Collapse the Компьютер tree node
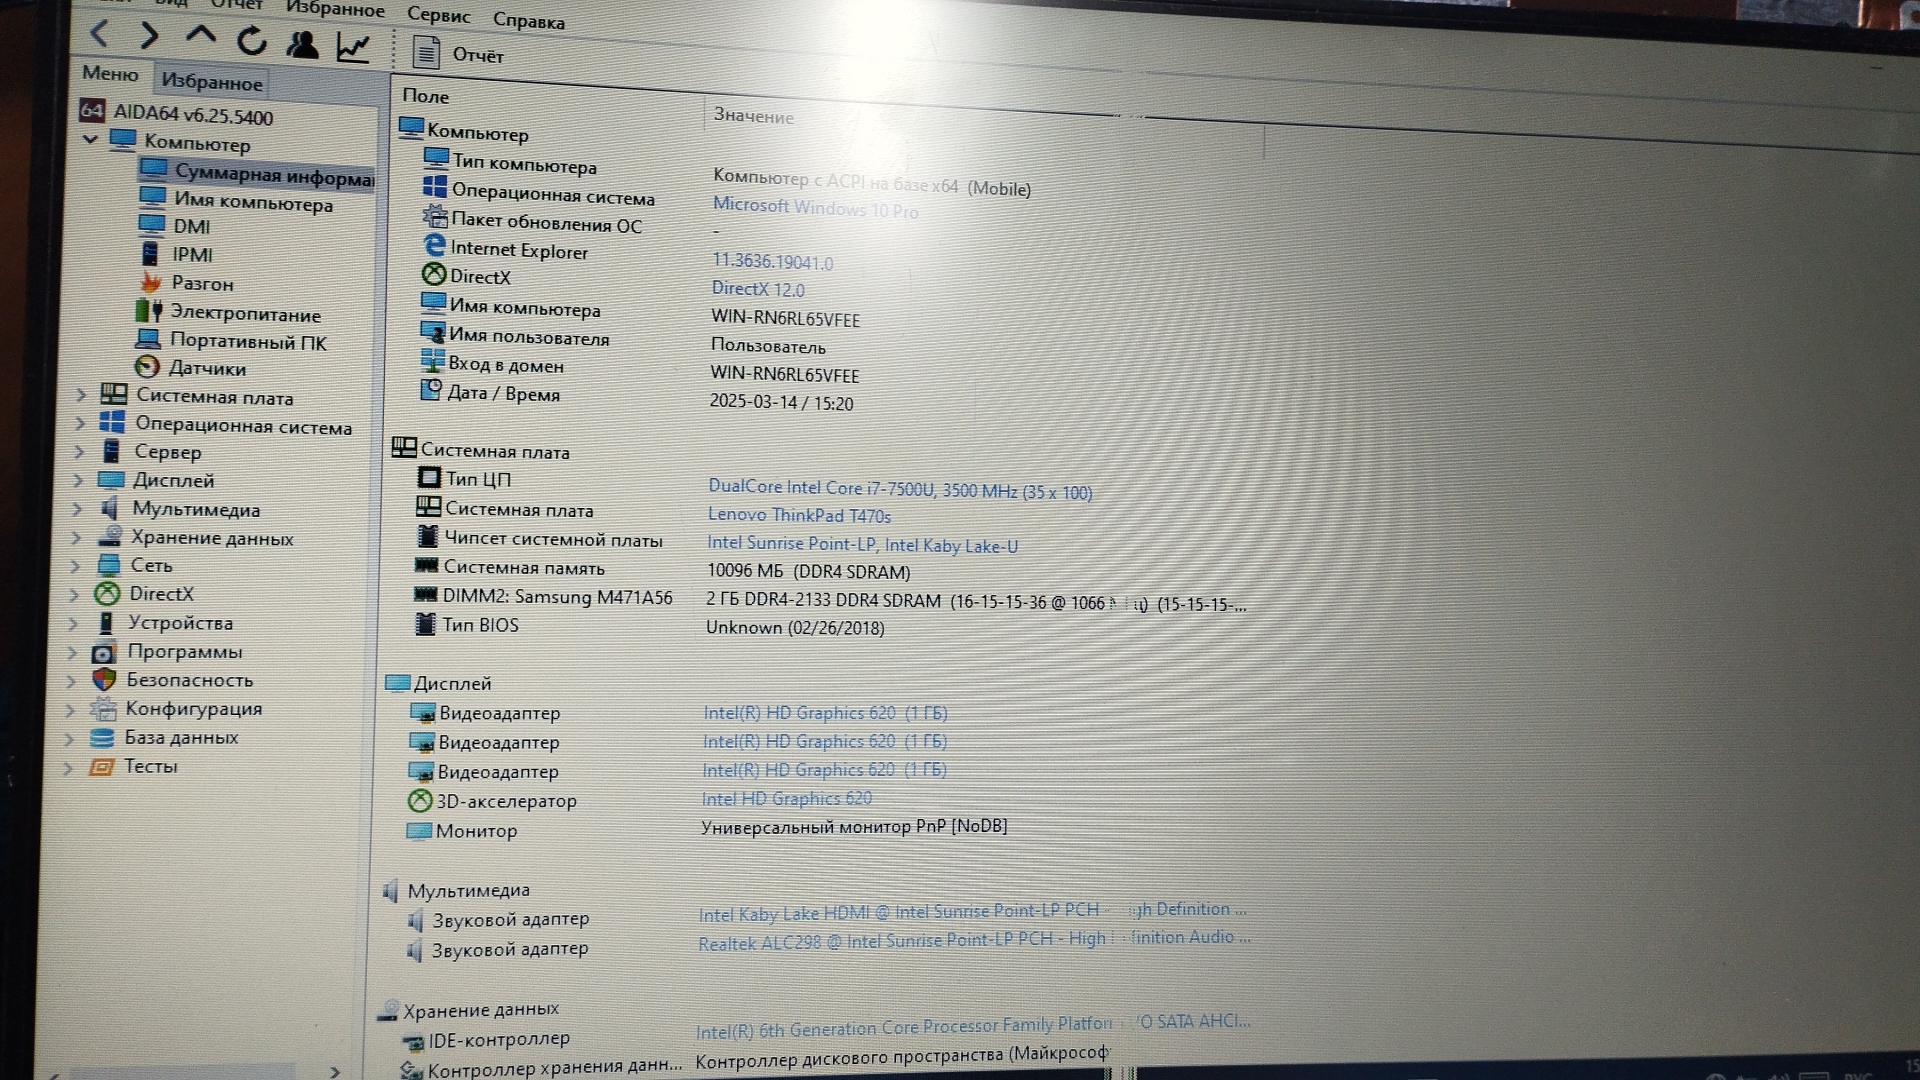1920x1080 pixels. point(90,139)
